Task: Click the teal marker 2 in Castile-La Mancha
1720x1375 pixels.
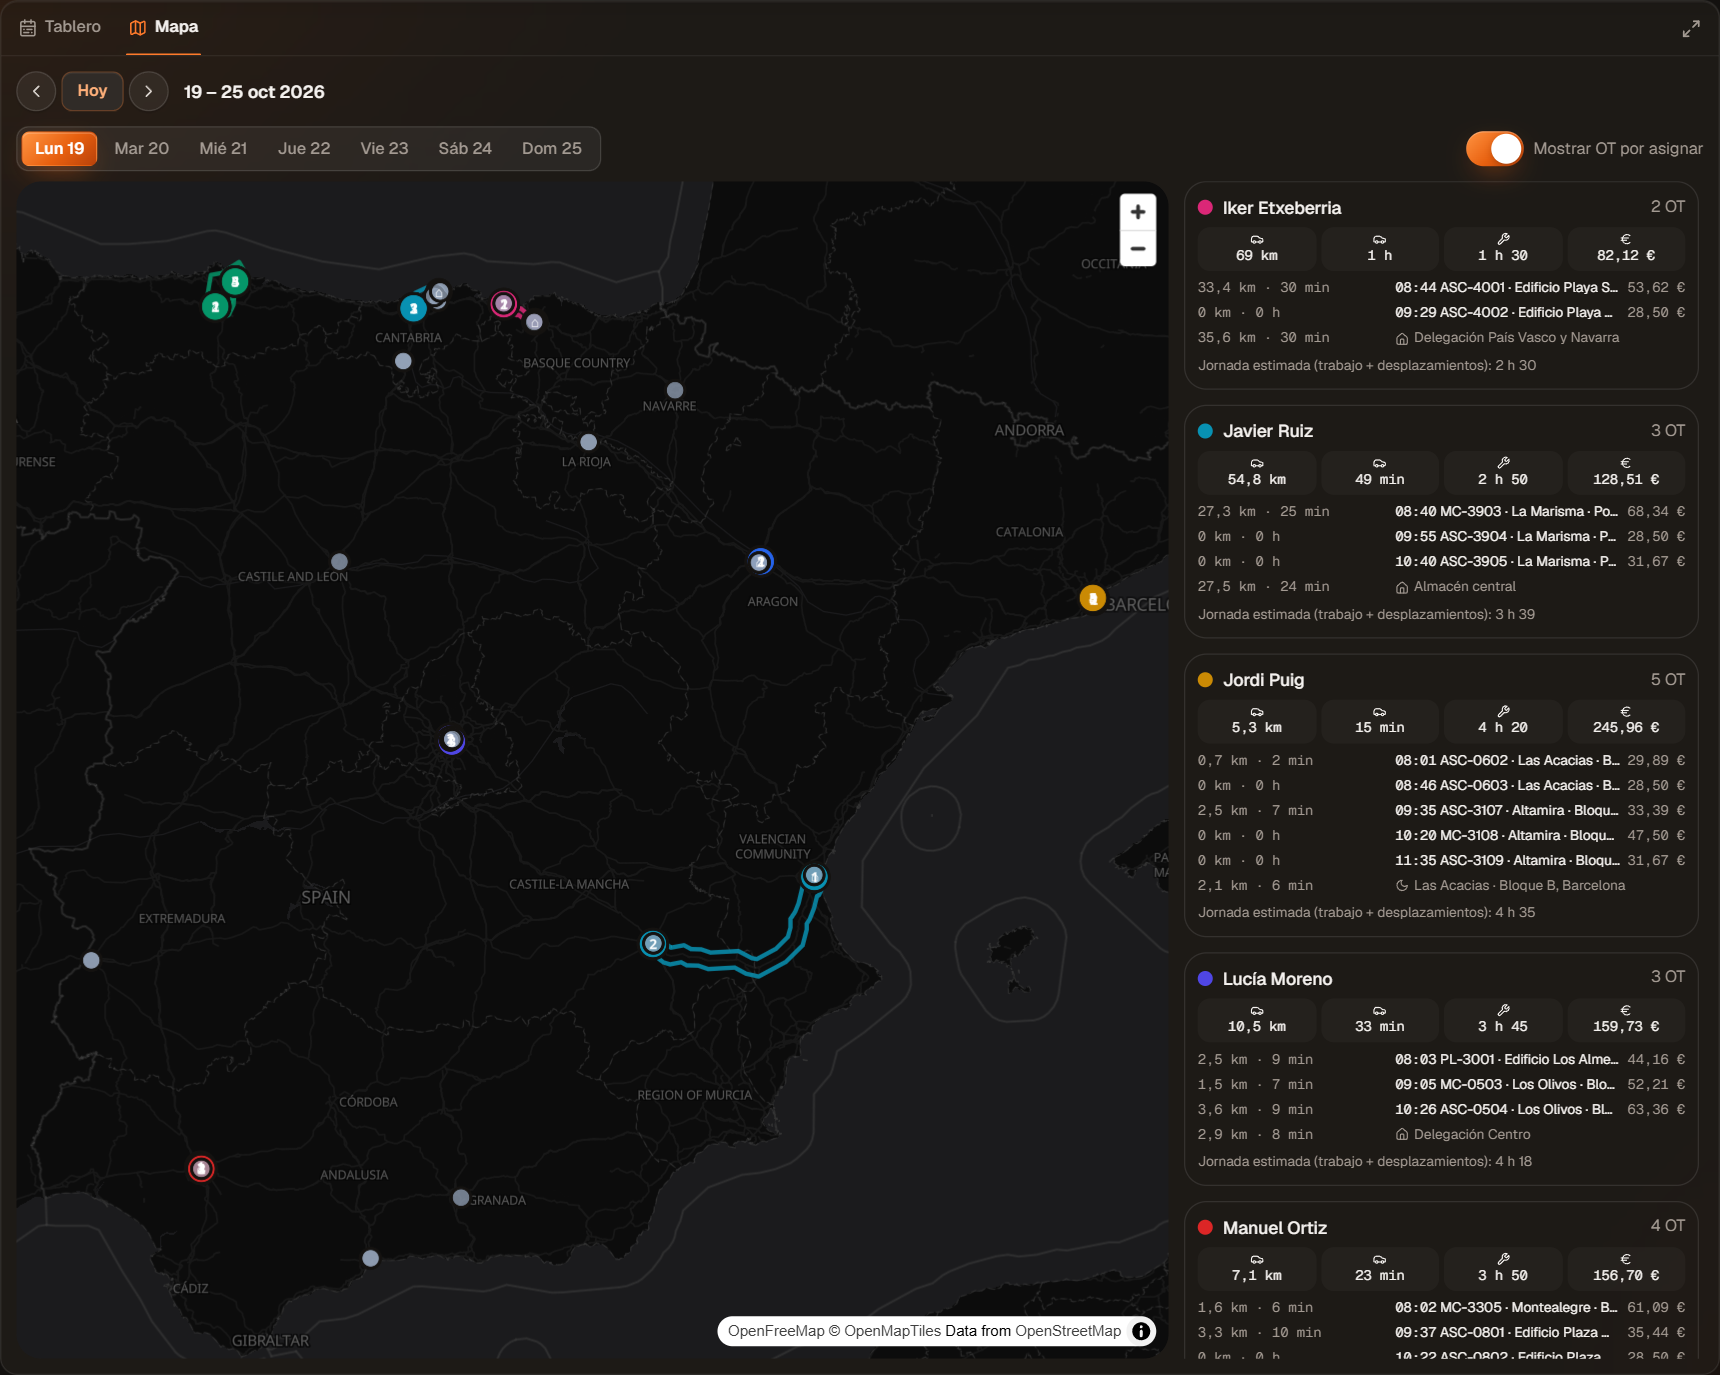Action: click(653, 943)
